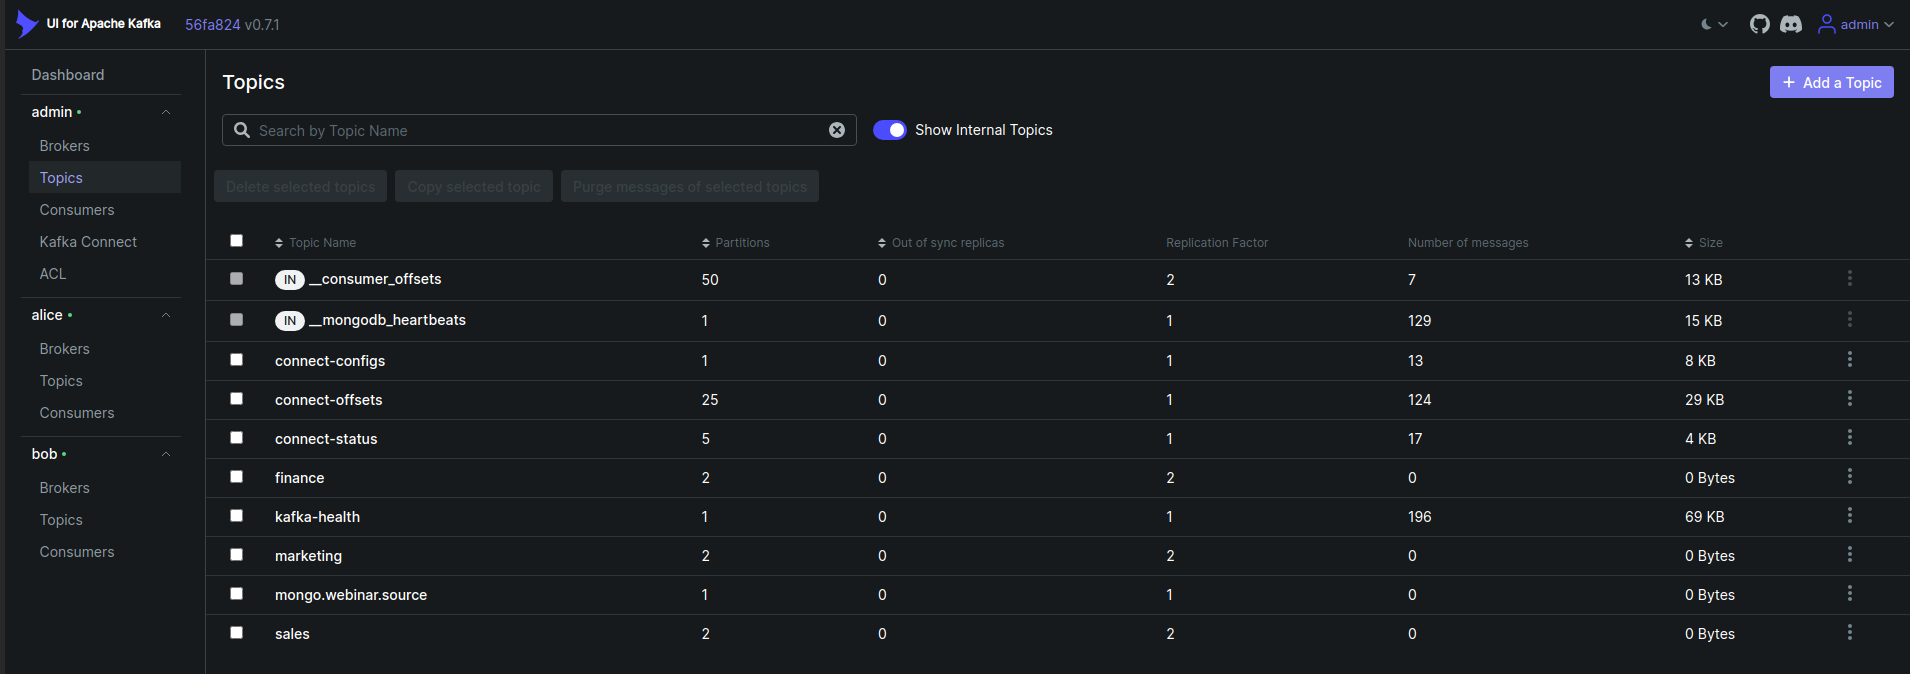Clear the topic search field
This screenshot has width=1910, height=674.
click(x=837, y=130)
